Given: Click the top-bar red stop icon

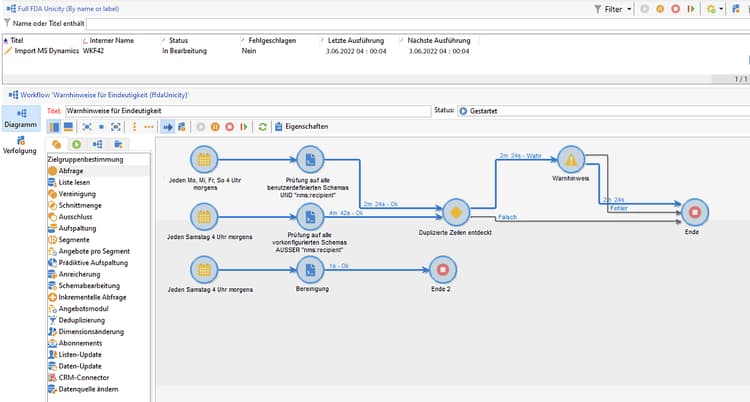Looking at the screenshot, I should point(675,9).
